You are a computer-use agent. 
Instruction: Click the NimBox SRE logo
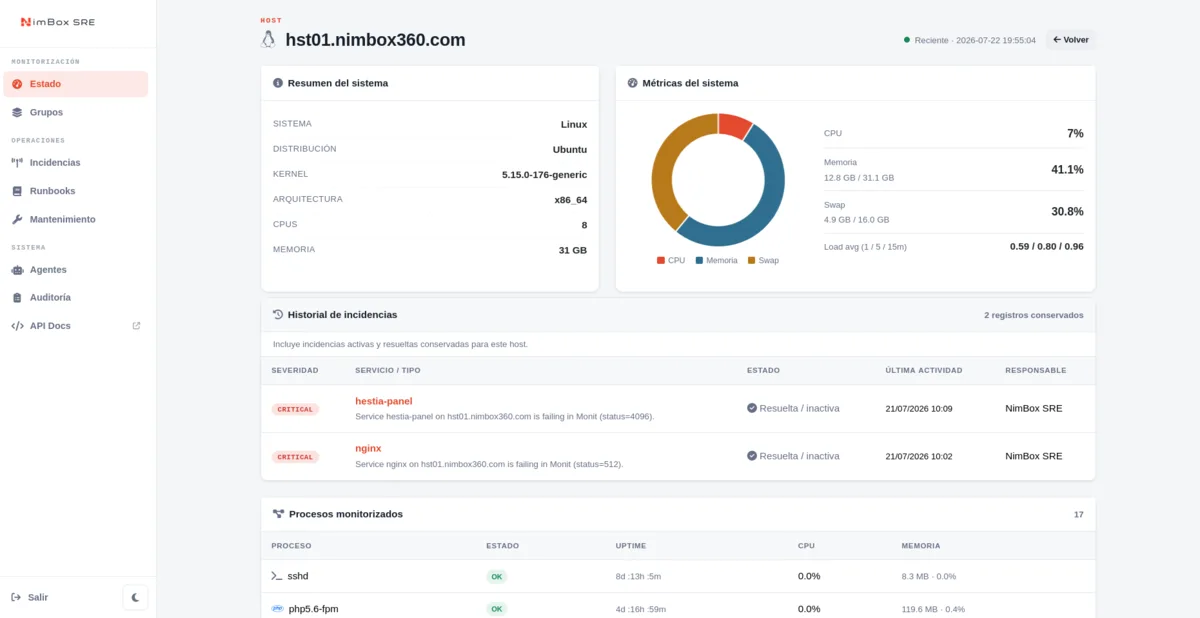tap(58, 22)
